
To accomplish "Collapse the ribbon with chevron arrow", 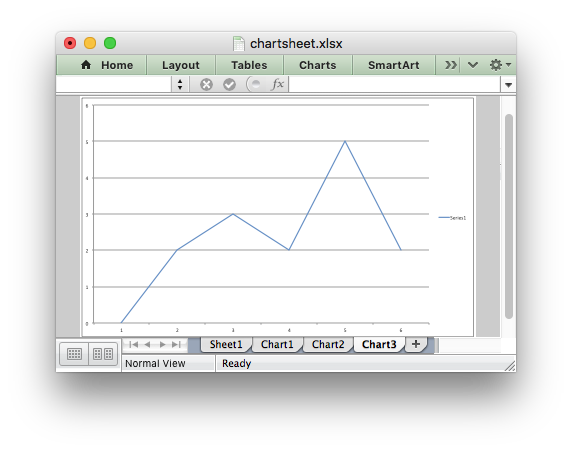I will coord(473,65).
